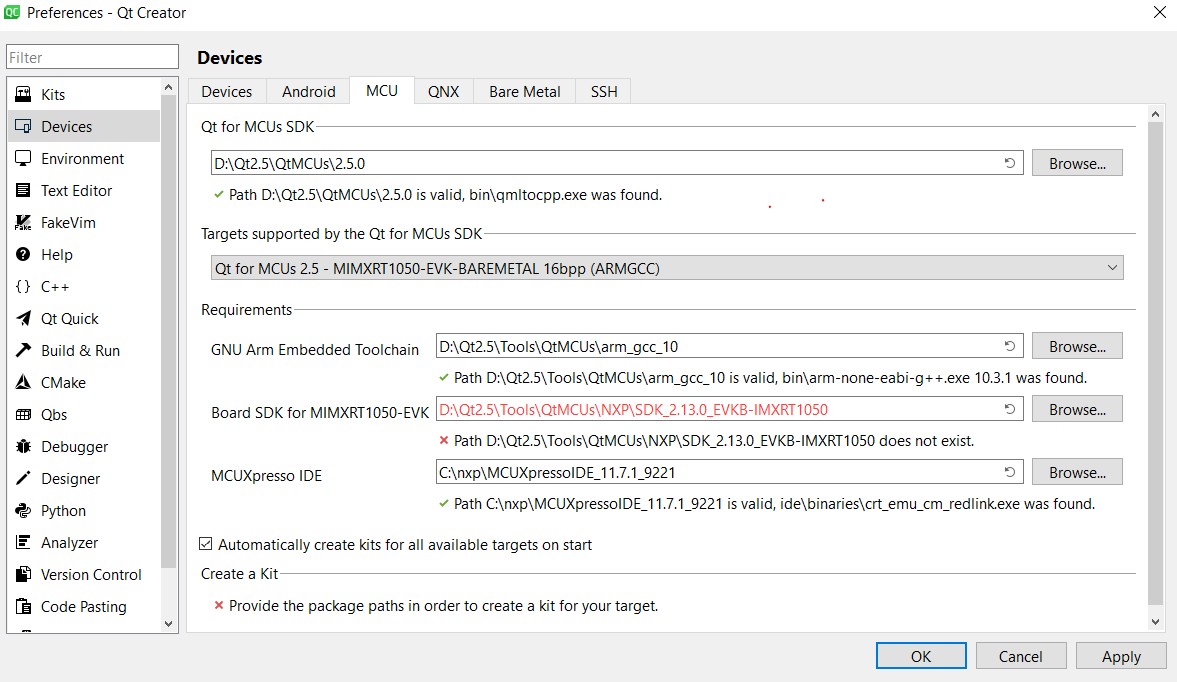The image size is (1177, 682).
Task: Browse for the Board SDK MIMXRT1050-EVK folder
Action: [x=1077, y=409]
